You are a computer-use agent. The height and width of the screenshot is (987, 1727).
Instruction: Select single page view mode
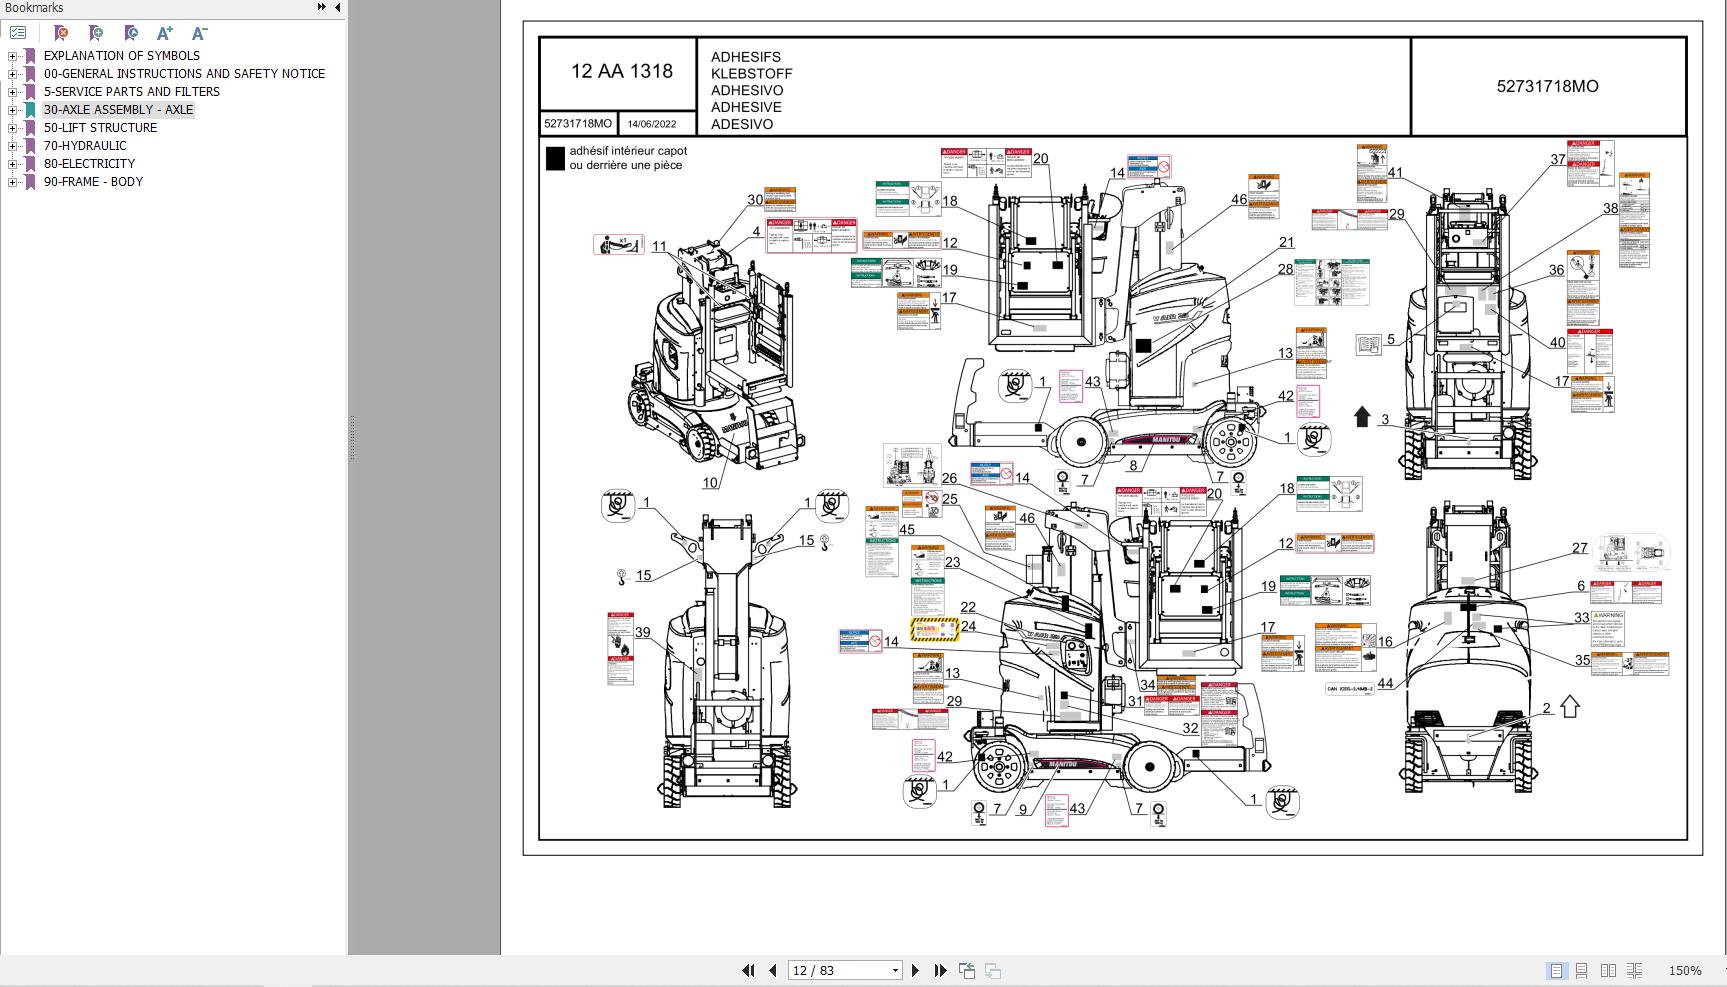click(x=1556, y=970)
